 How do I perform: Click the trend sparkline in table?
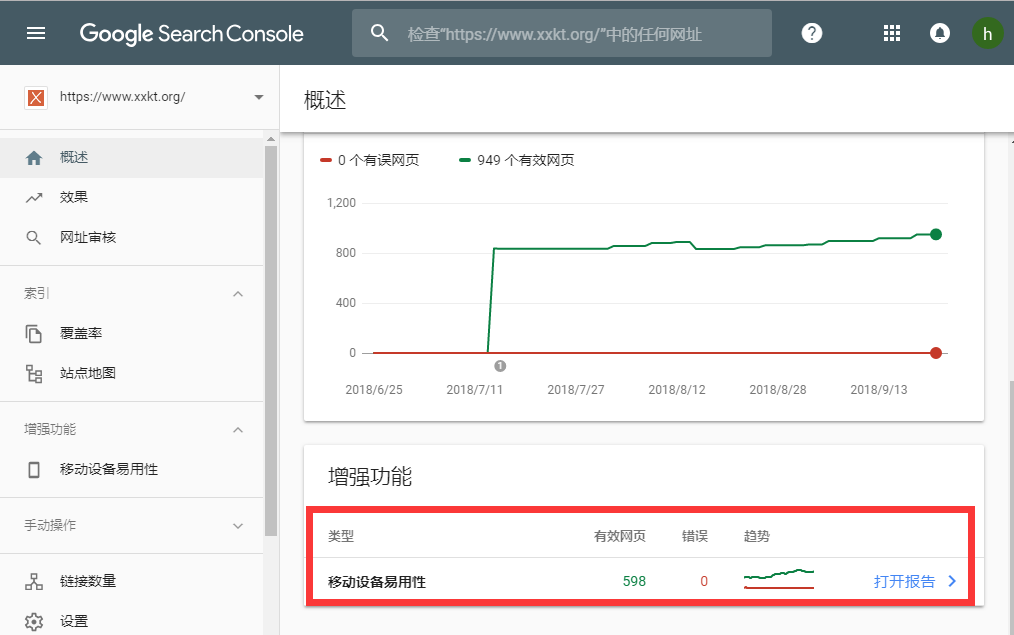[x=779, y=579]
